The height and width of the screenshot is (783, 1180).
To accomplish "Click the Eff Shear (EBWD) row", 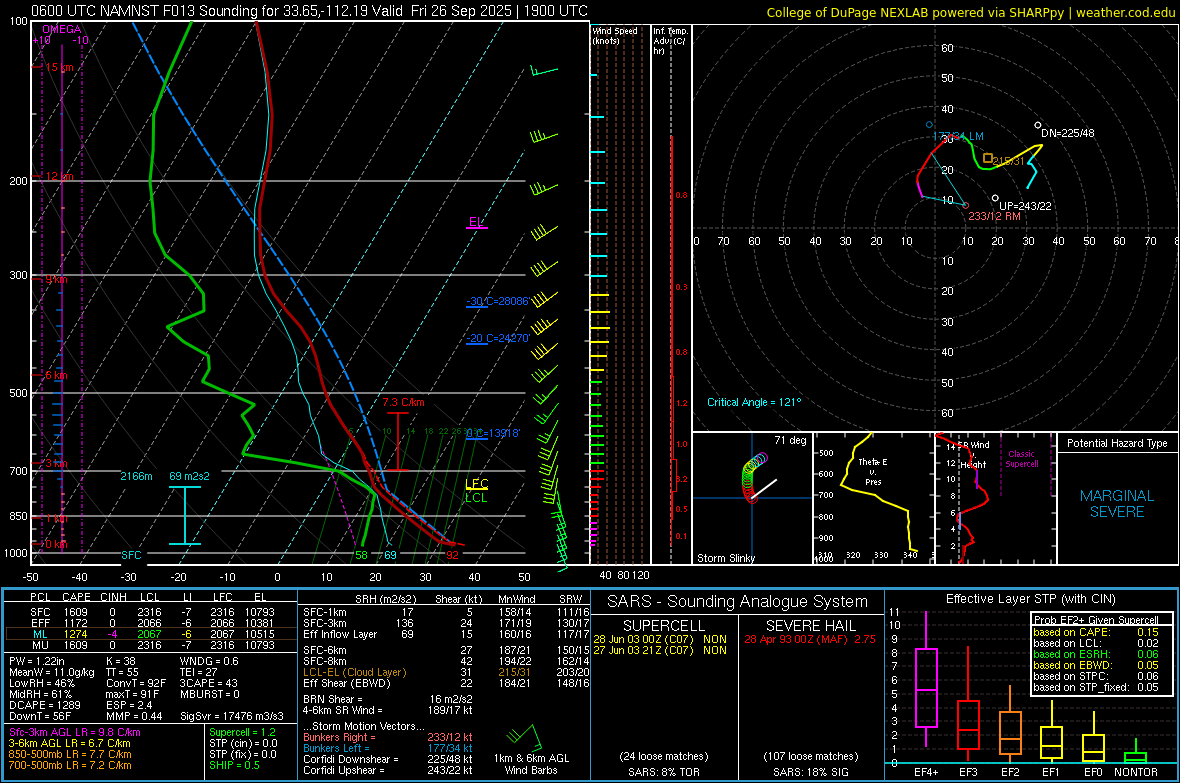I will tap(446, 683).
